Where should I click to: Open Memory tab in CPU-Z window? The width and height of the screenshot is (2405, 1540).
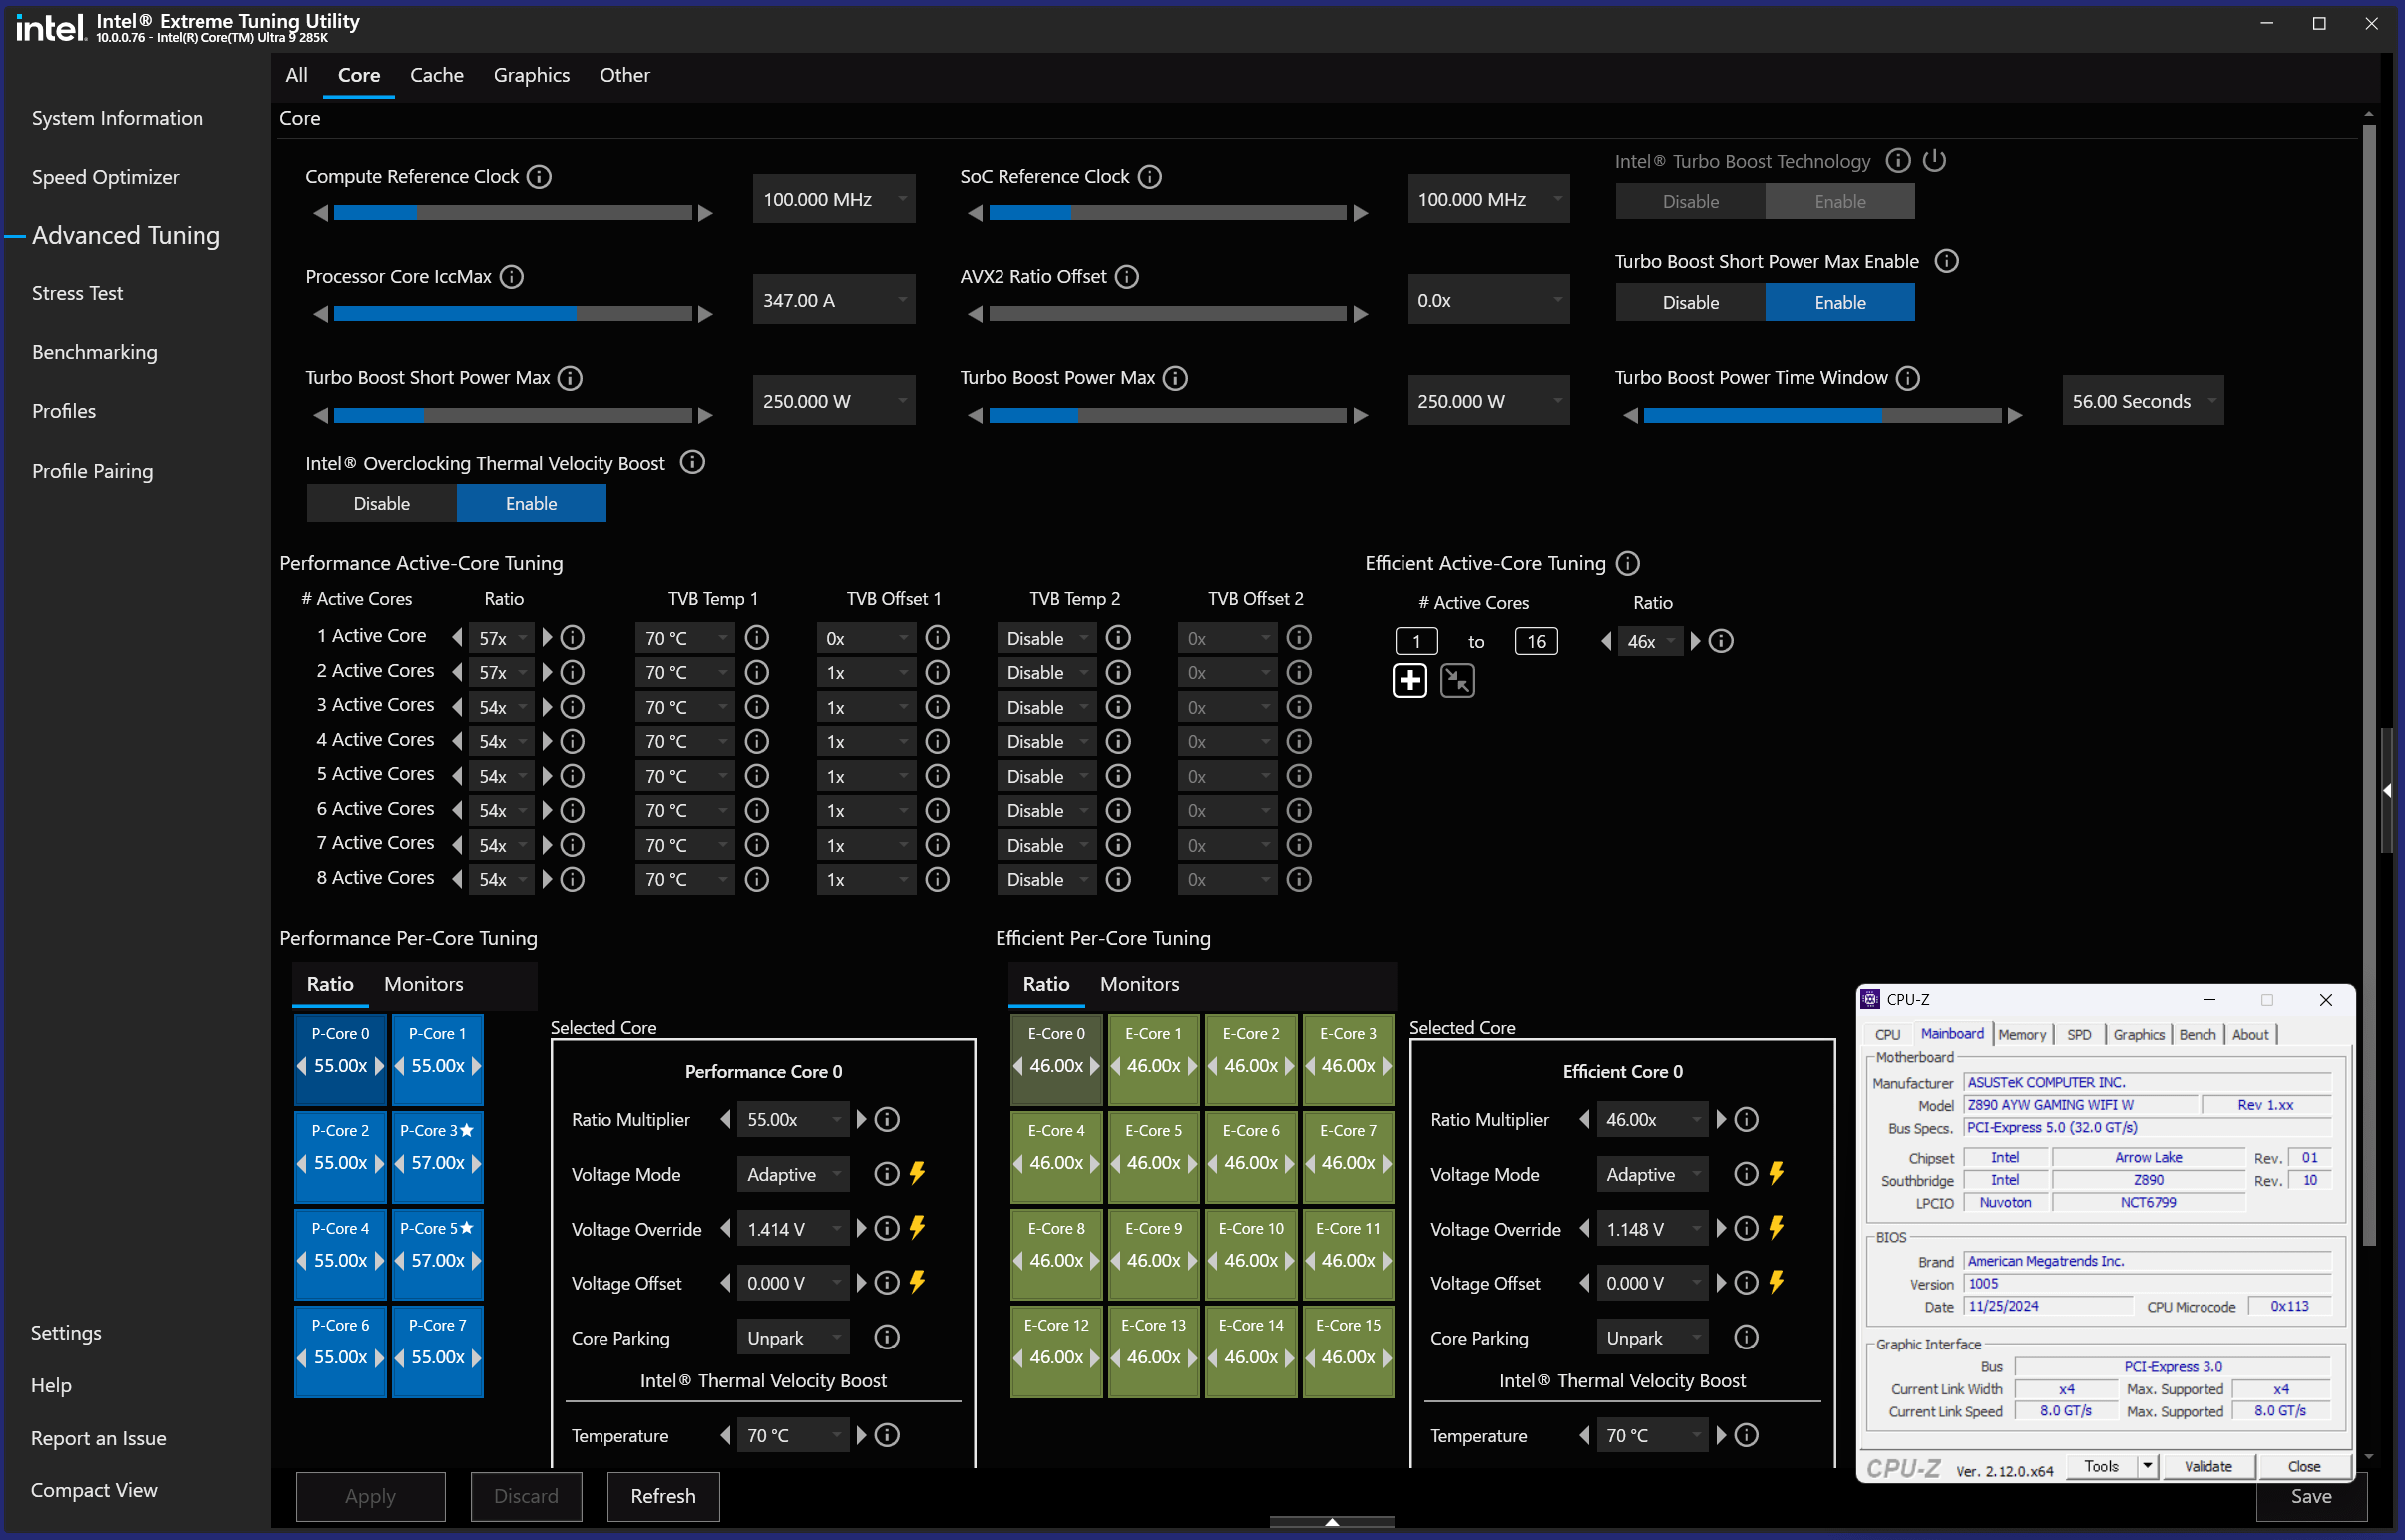(2022, 1035)
